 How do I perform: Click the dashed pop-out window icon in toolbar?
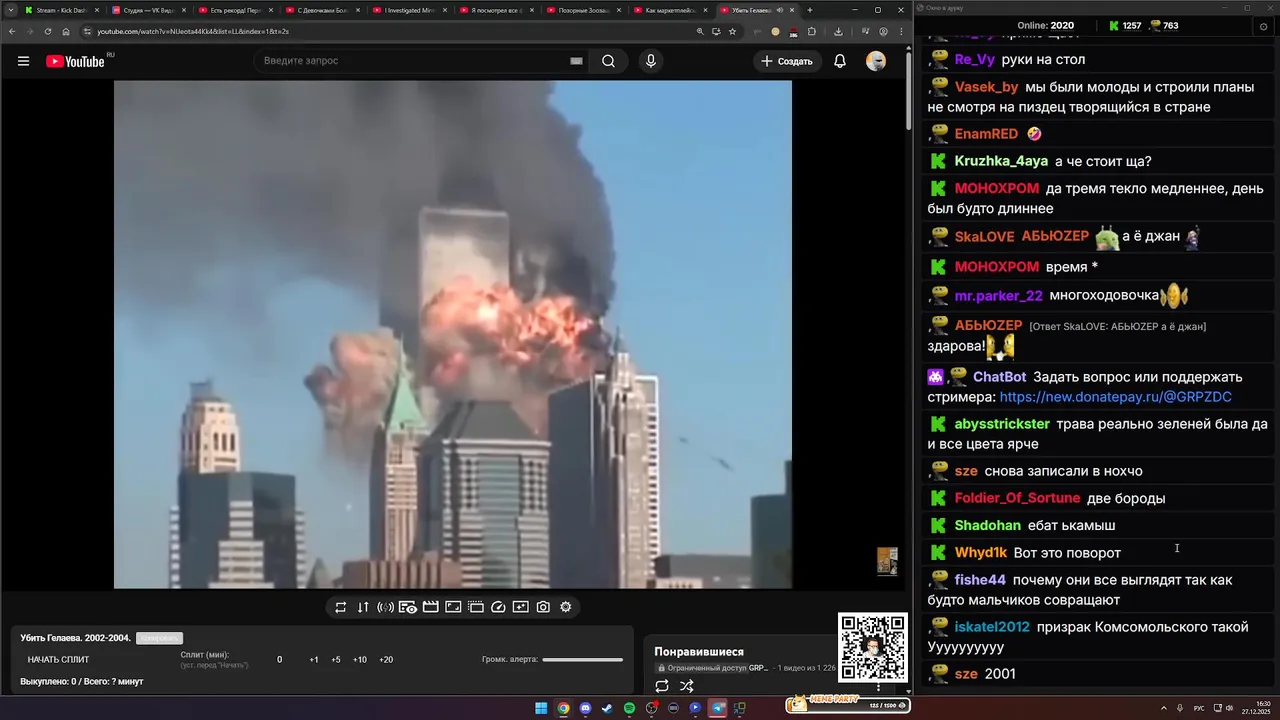(x=476, y=607)
